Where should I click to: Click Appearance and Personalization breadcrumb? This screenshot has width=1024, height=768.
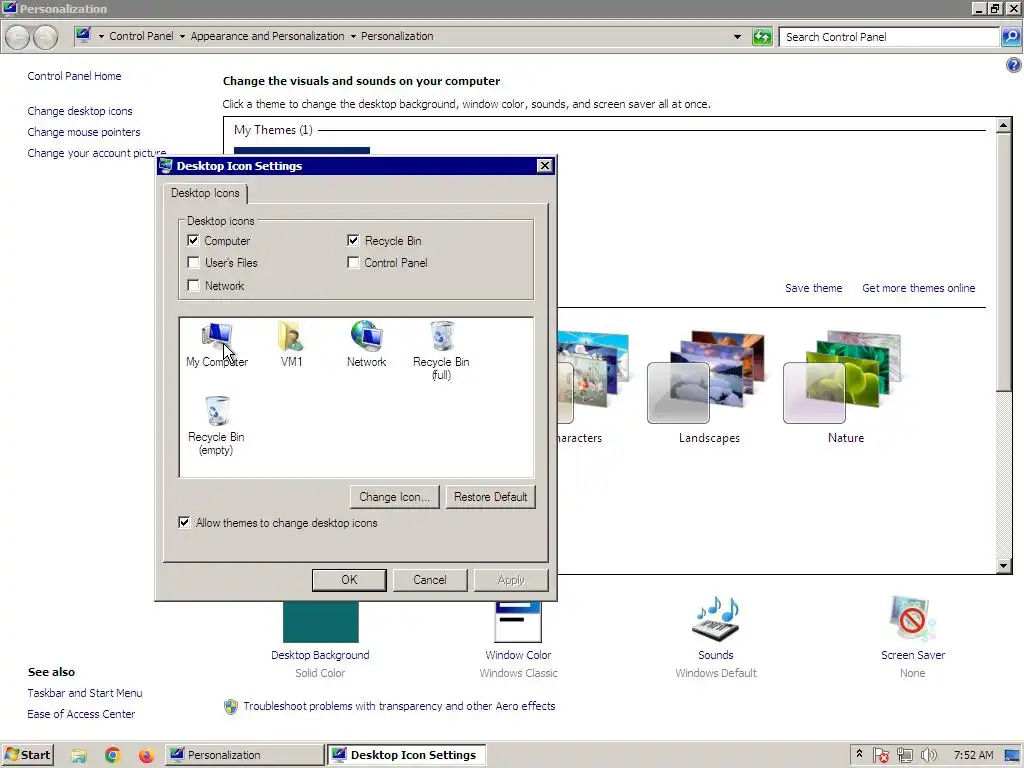click(267, 36)
